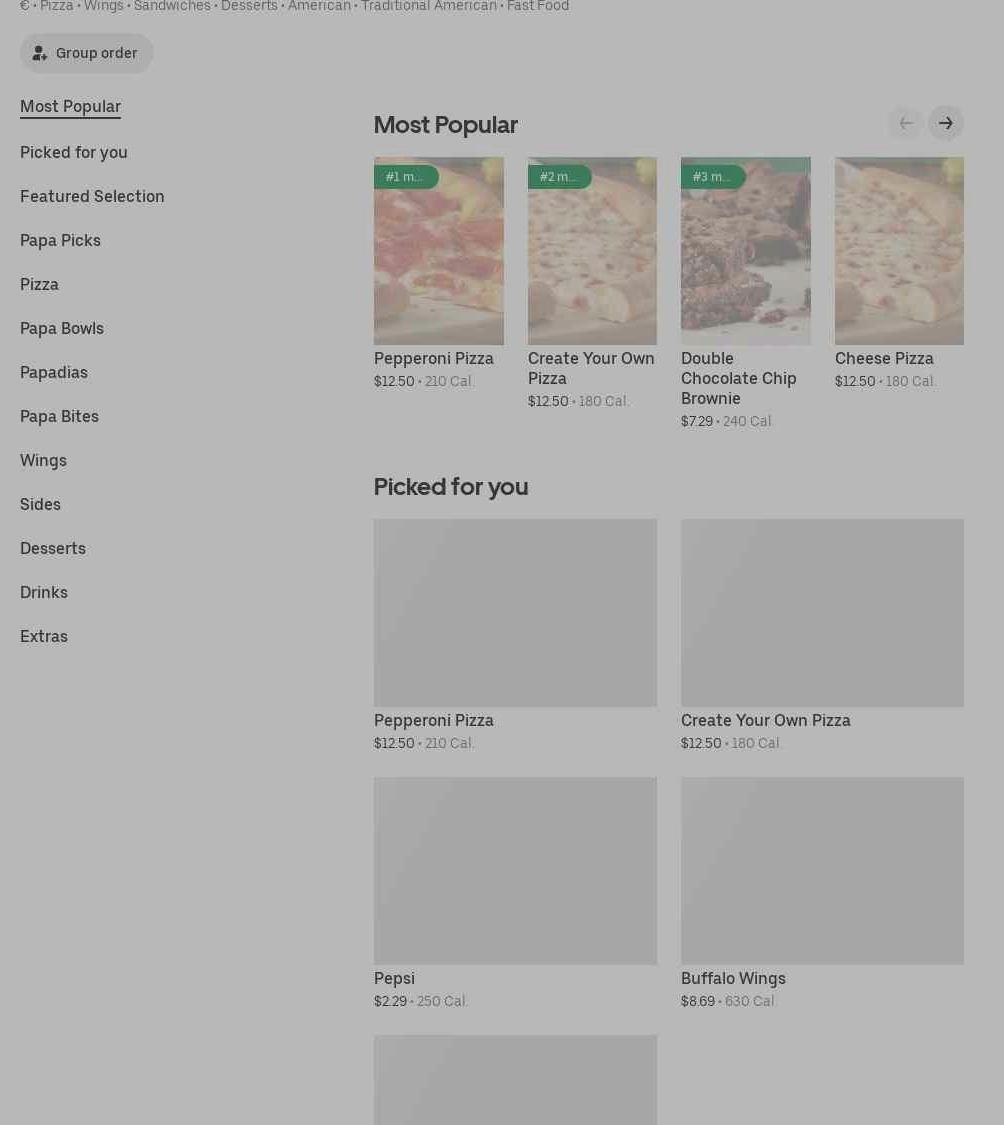Navigate to the Pizza category
The height and width of the screenshot is (1125, 1004).
click(39, 284)
